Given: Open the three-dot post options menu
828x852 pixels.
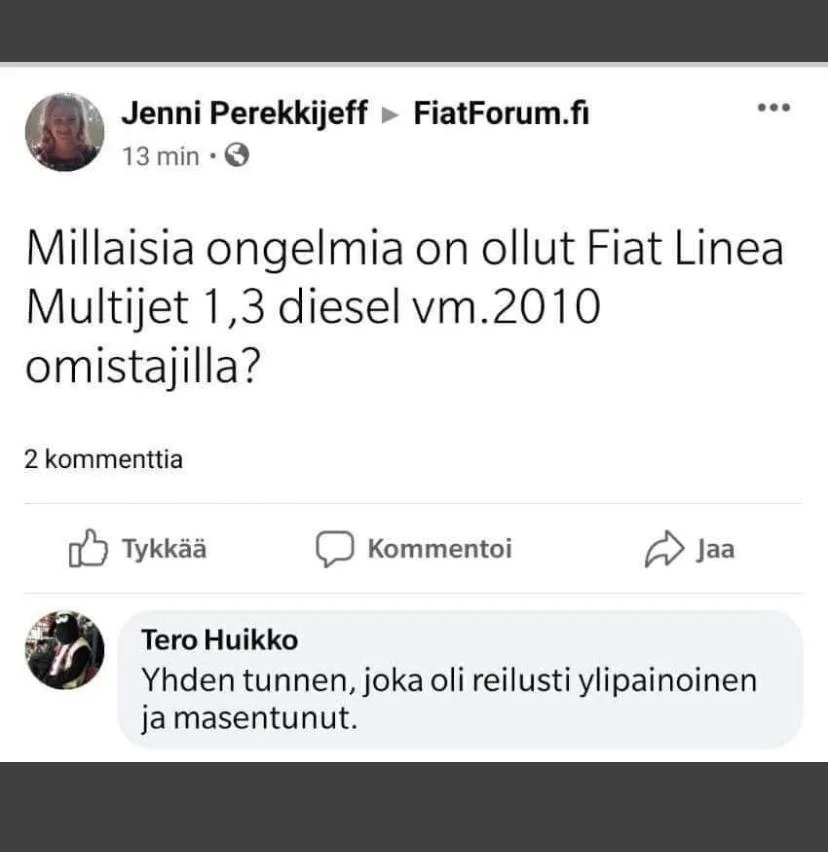Looking at the screenshot, I should 773,108.
